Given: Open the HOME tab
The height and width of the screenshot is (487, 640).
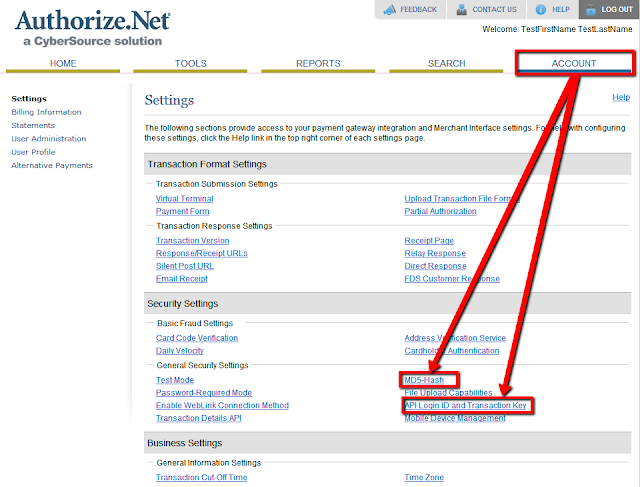Looking at the screenshot, I should (63, 64).
